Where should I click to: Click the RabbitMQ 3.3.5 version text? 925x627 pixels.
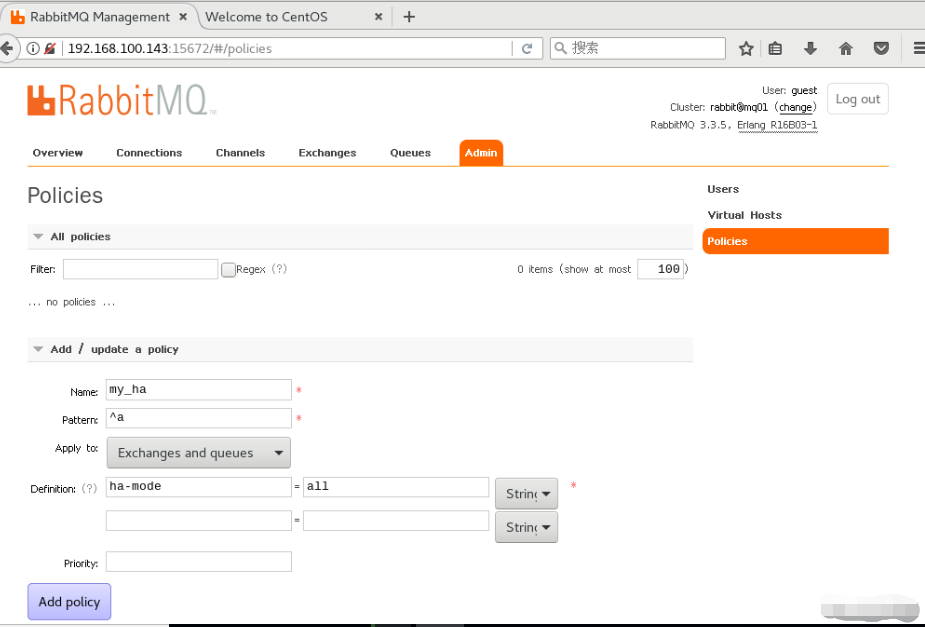click(x=690, y=125)
